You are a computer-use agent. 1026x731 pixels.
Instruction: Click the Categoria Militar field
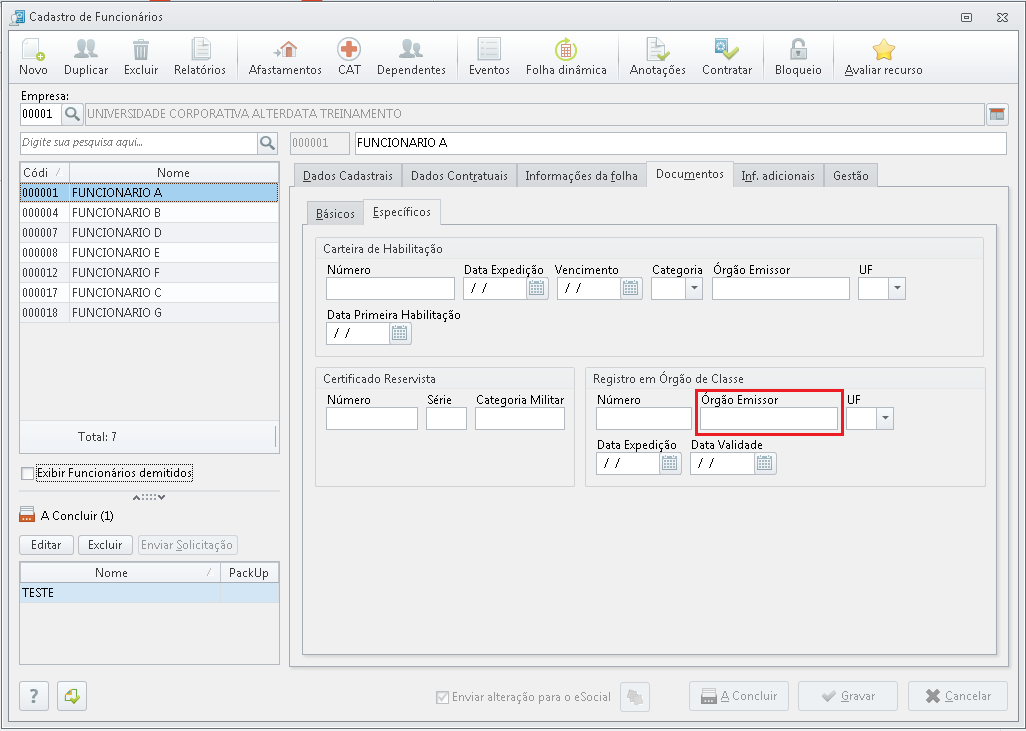point(520,418)
